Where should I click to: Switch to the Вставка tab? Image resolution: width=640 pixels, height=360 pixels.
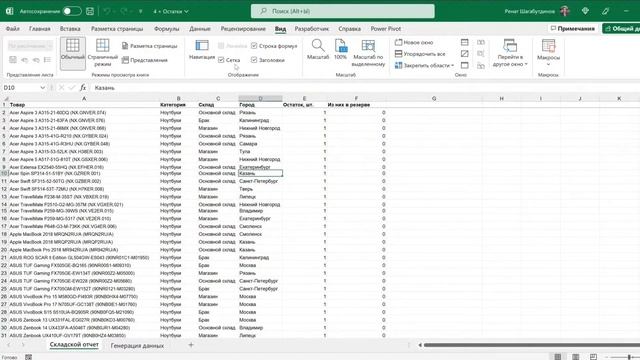70,29
